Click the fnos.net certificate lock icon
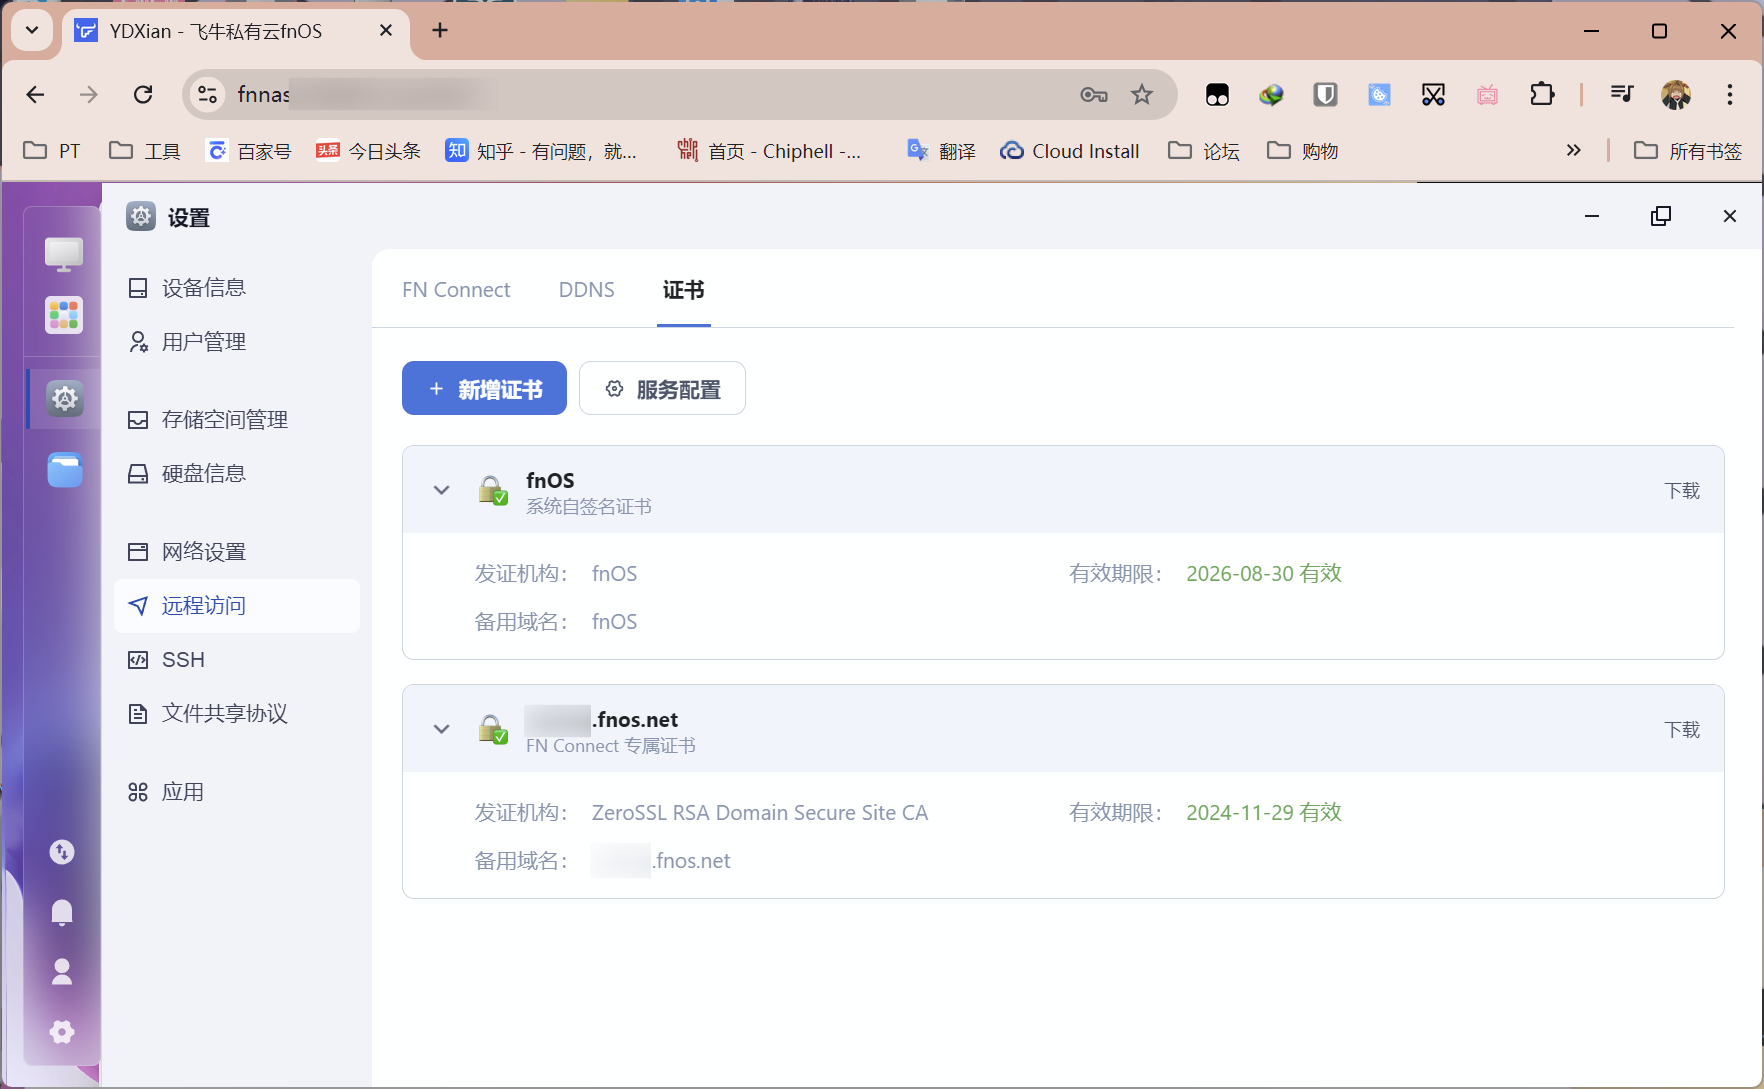This screenshot has height=1089, width=1764. point(493,729)
